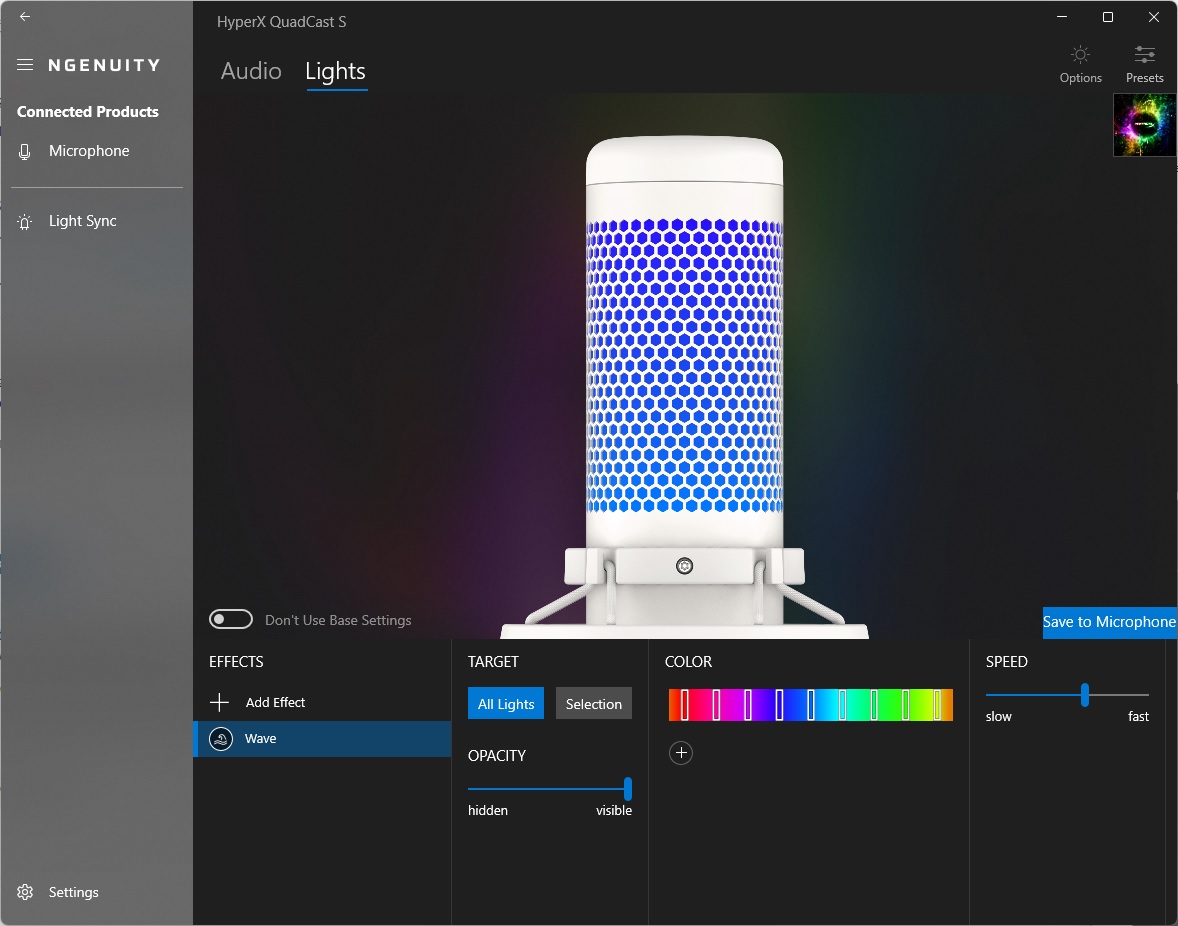Select the All Lights target
This screenshot has width=1178, height=926.
506,704
